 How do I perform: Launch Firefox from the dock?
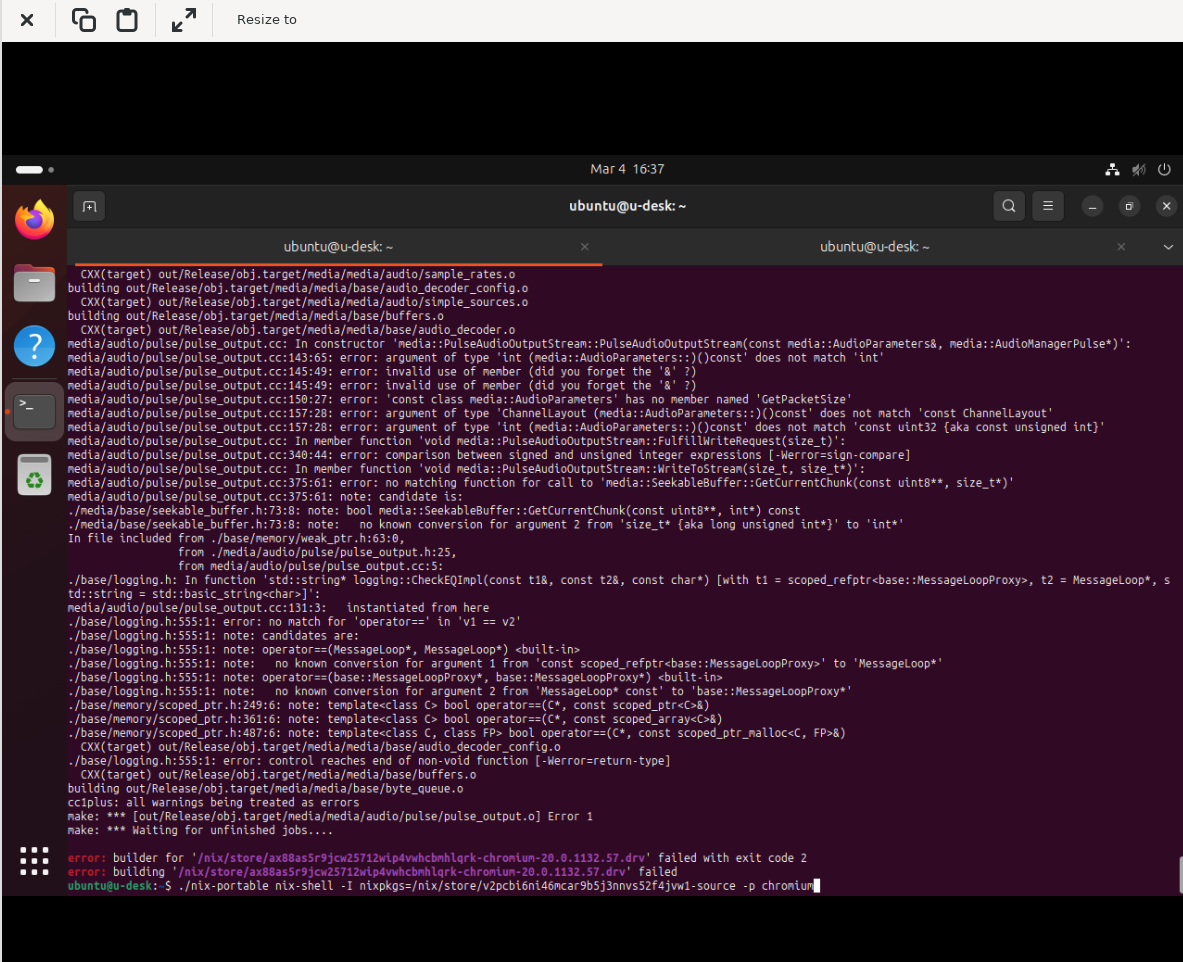click(35, 220)
